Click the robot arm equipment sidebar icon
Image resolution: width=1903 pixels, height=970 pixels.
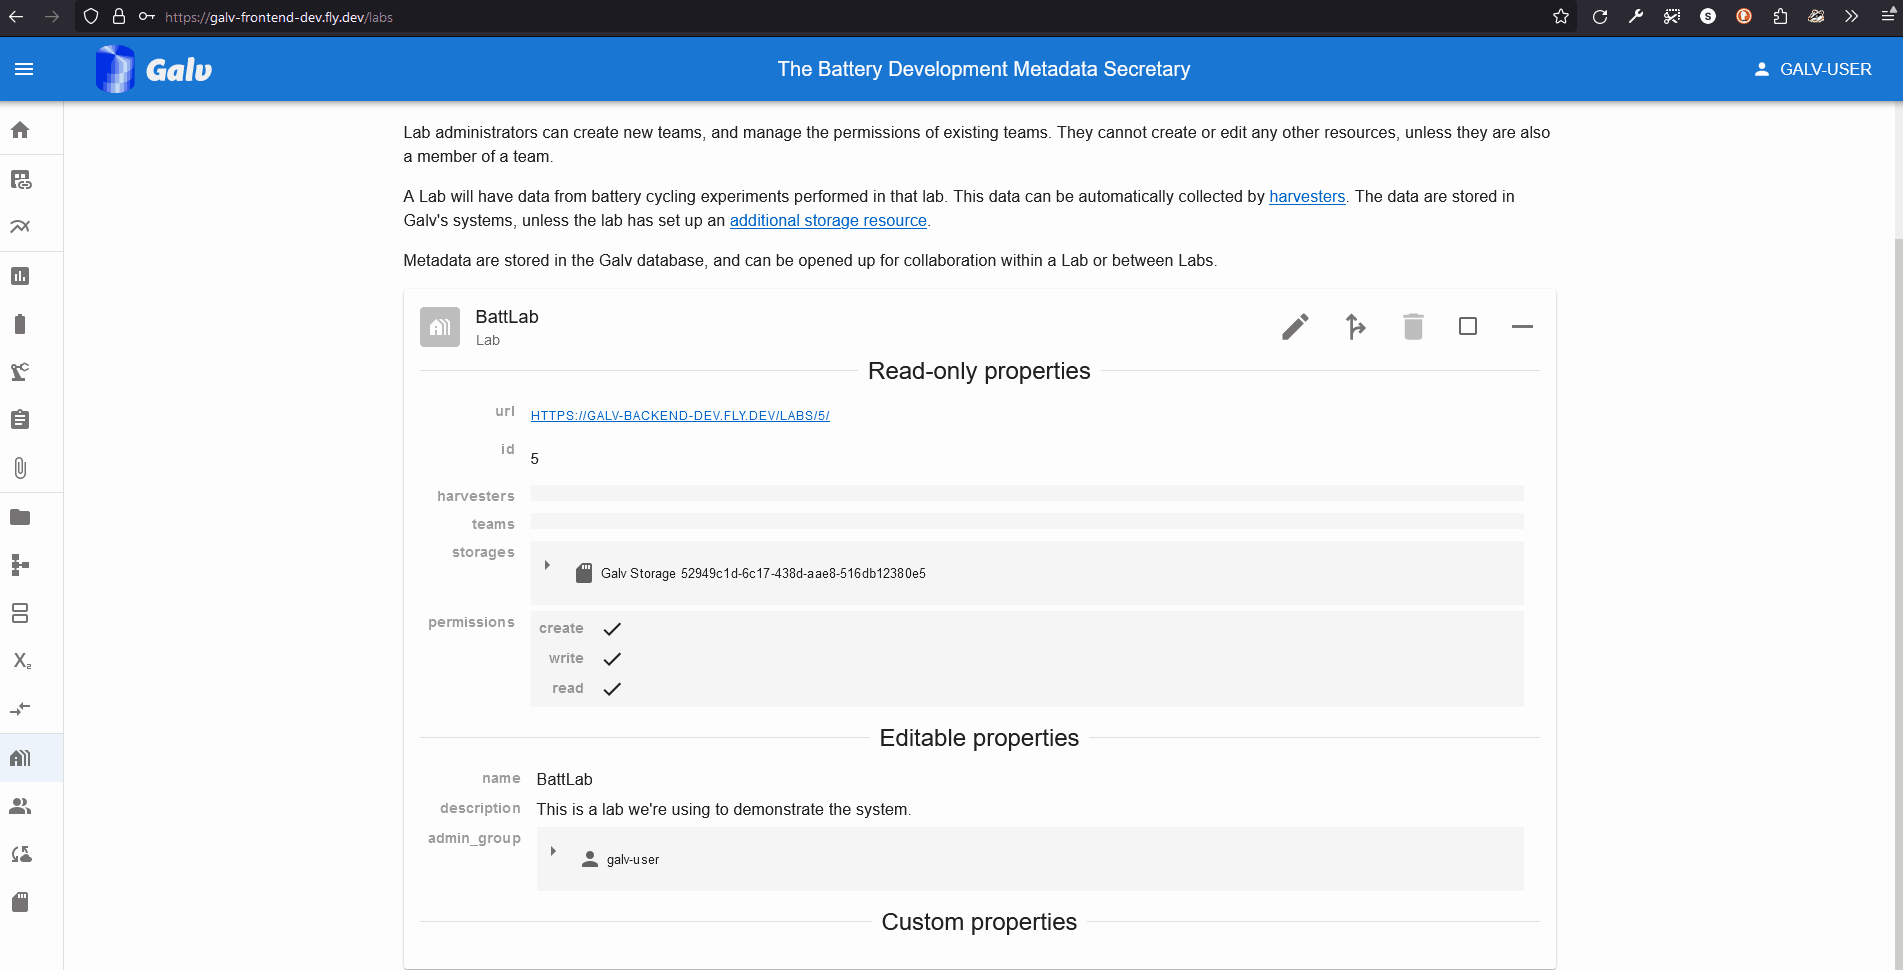20,372
